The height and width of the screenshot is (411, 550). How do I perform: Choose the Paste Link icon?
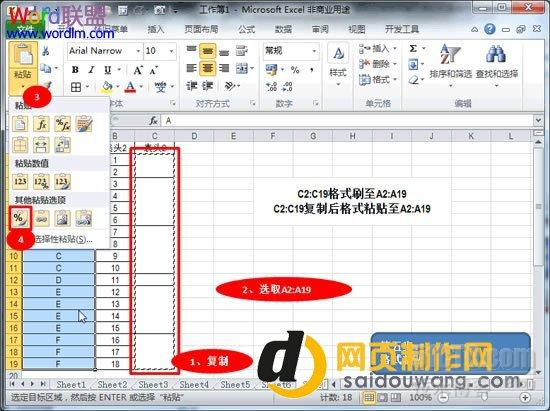click(41, 218)
